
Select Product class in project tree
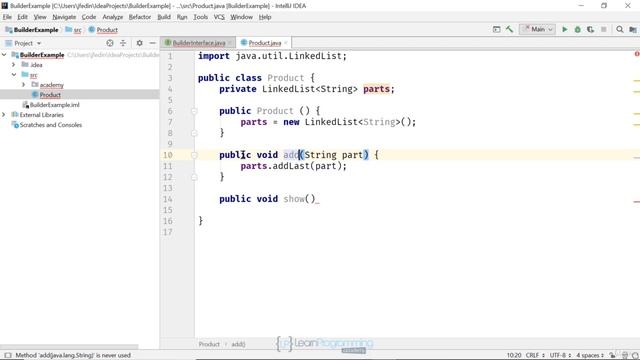coord(50,95)
